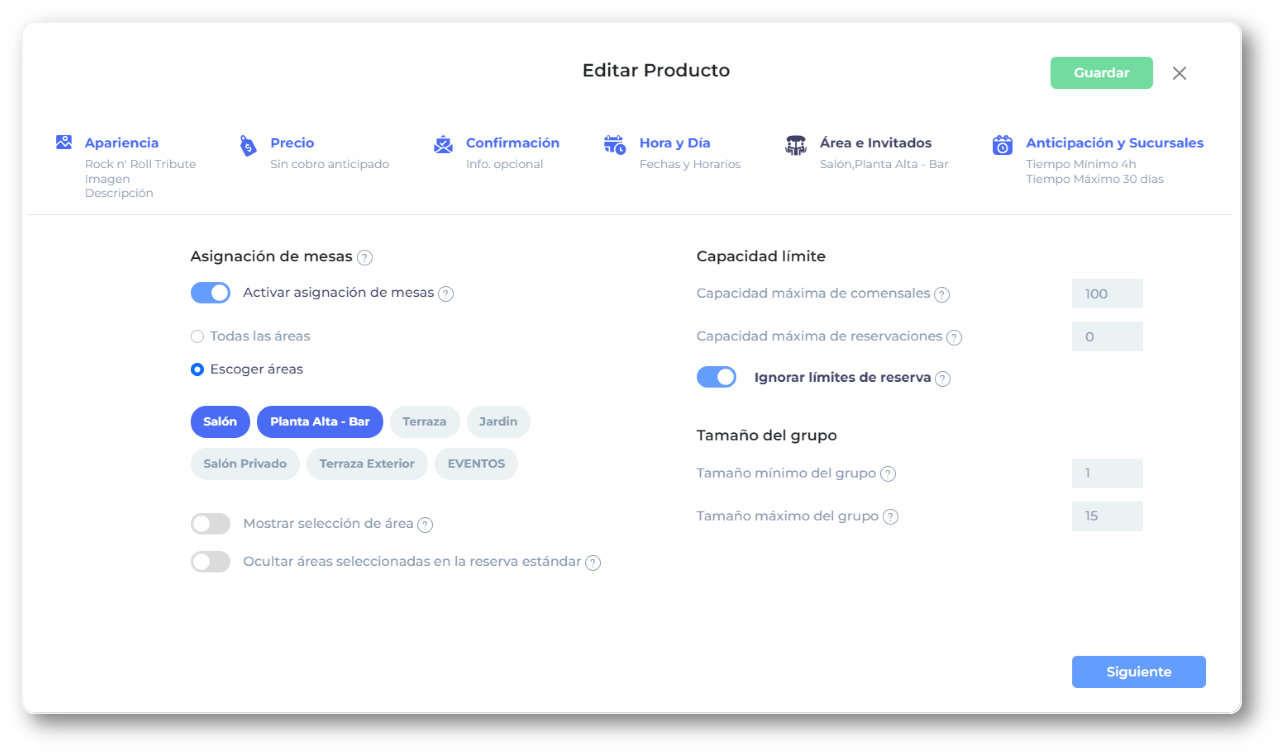Deselect the Planta Alta - Bar area chip
This screenshot has height=756, width=1284.
coord(320,422)
